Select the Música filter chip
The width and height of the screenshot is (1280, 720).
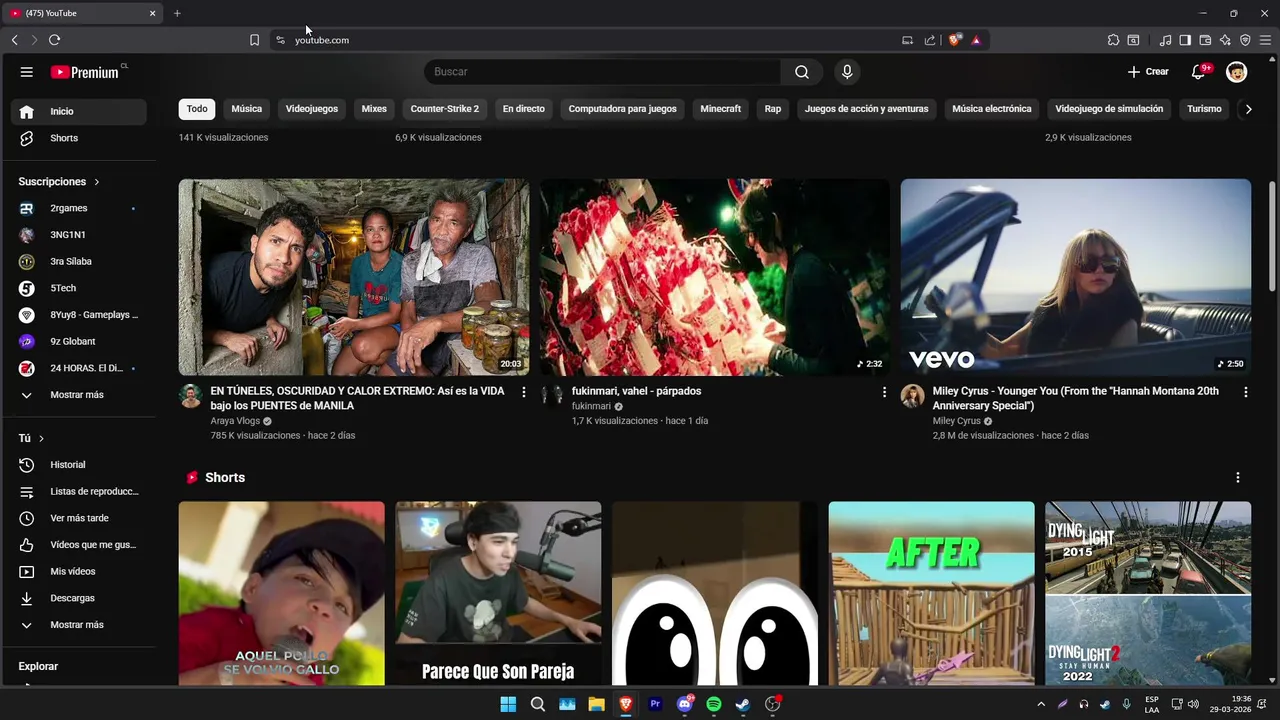[247, 109]
